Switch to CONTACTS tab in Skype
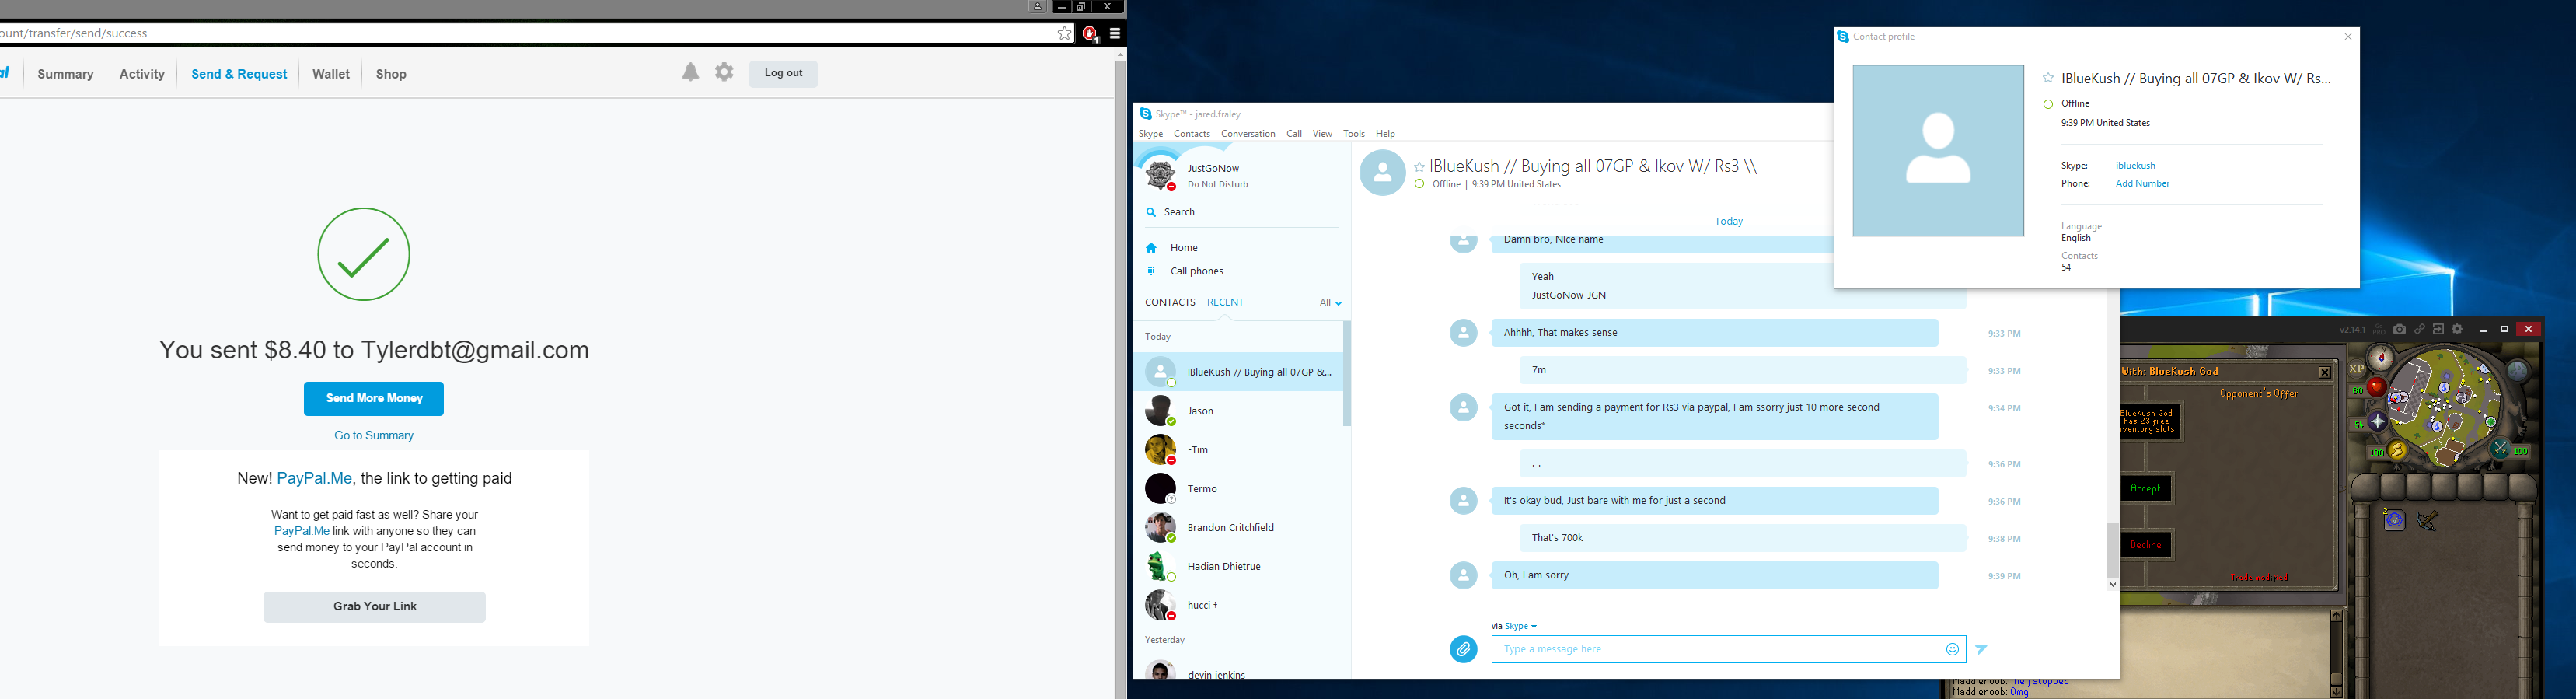2576x699 pixels. point(1170,302)
